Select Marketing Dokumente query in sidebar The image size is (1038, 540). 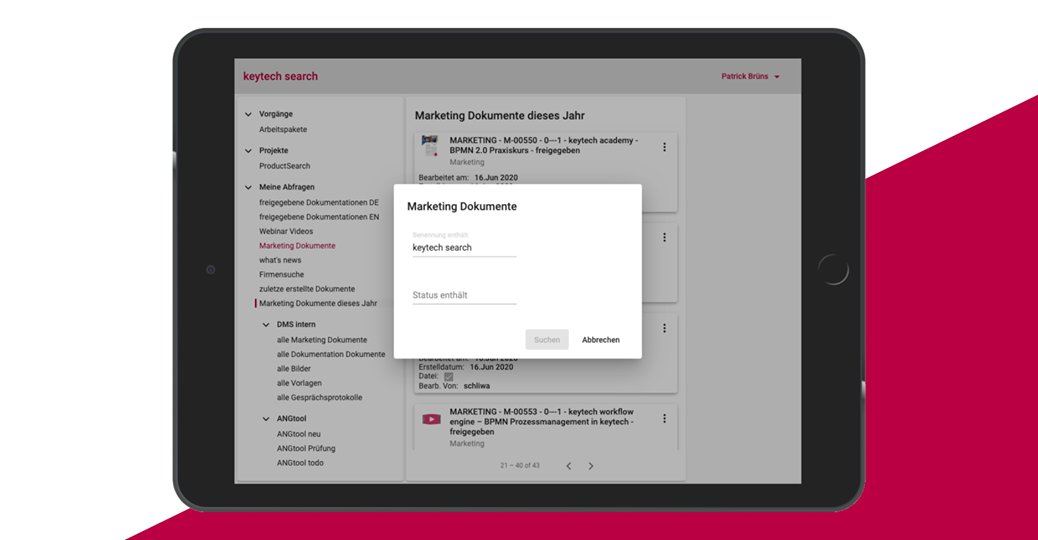[297, 246]
